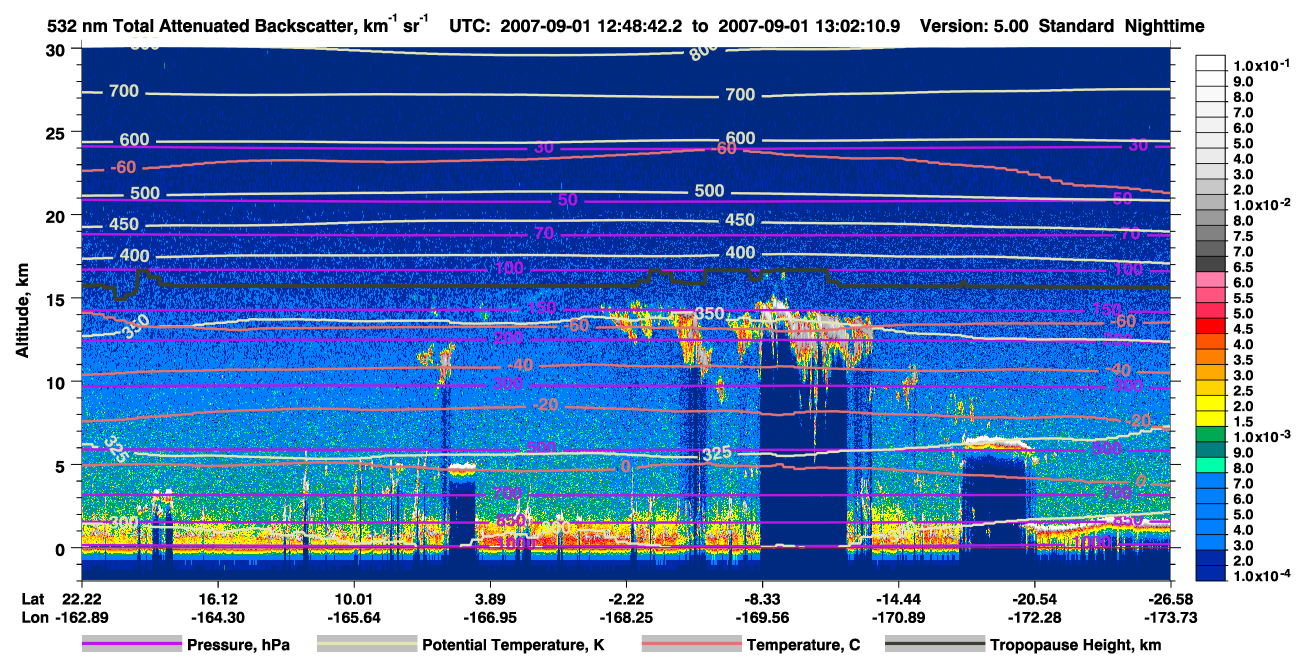The height and width of the screenshot is (667, 1300).
Task: Click latitude value 3.89
Action: [x=490, y=597]
